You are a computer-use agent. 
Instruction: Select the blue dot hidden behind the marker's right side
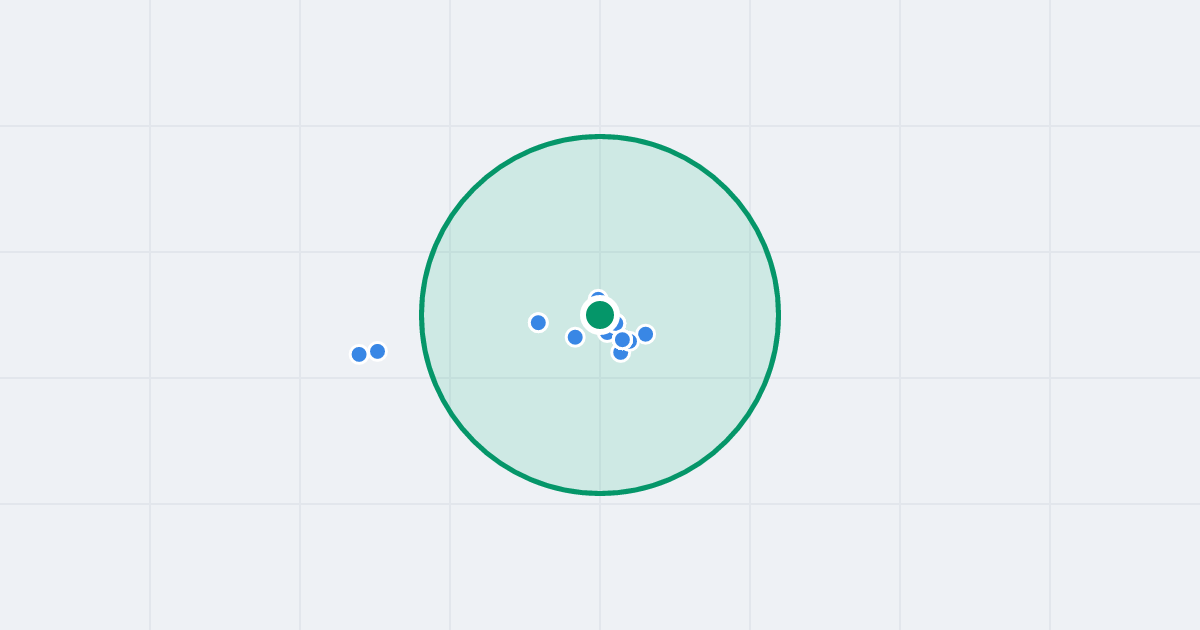point(618,323)
